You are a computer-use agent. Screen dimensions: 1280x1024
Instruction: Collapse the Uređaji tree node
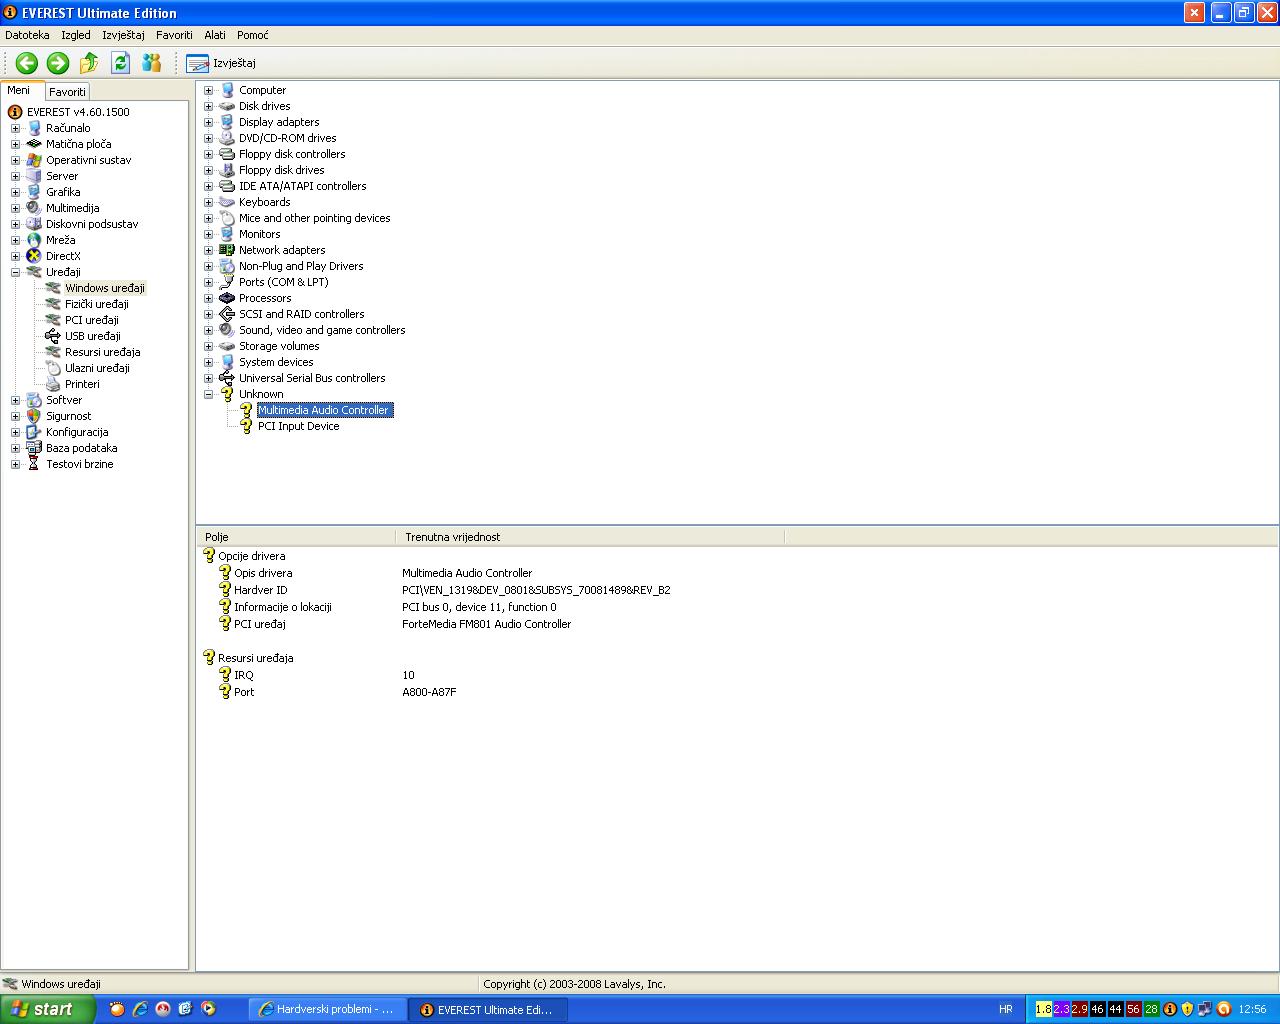click(x=15, y=272)
